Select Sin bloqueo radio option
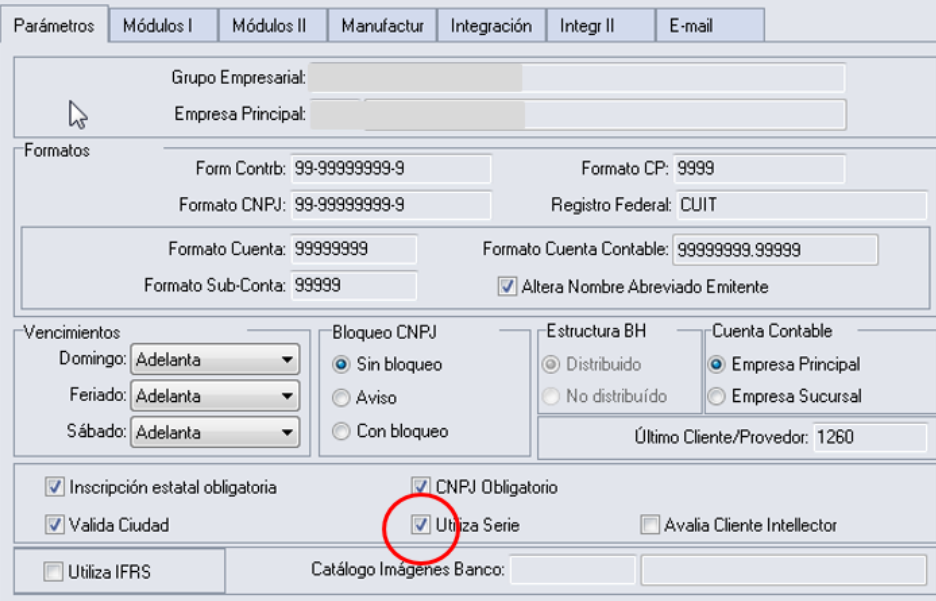The height and width of the screenshot is (601, 936). 341,364
